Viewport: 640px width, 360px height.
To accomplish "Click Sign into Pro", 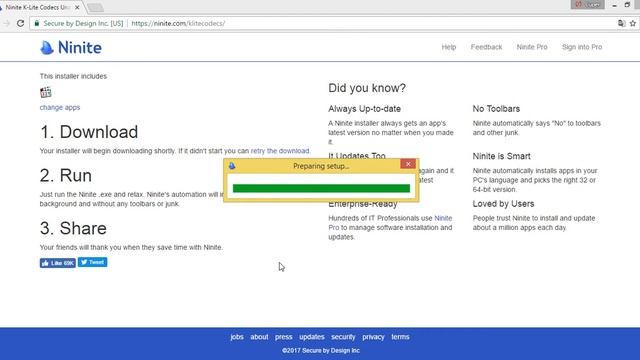I will click(582, 47).
